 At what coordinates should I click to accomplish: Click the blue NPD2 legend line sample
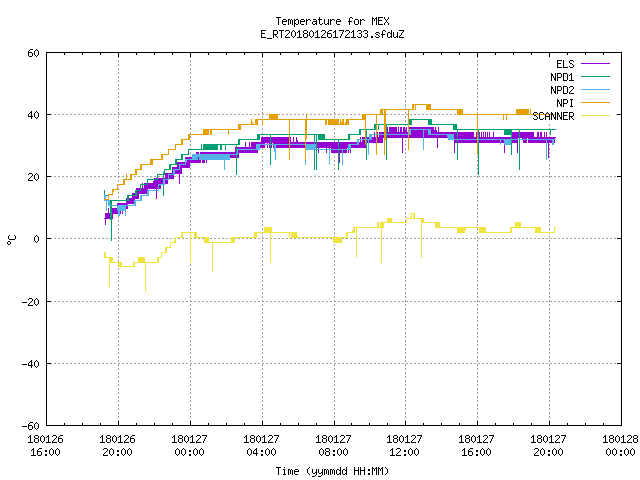pos(596,89)
